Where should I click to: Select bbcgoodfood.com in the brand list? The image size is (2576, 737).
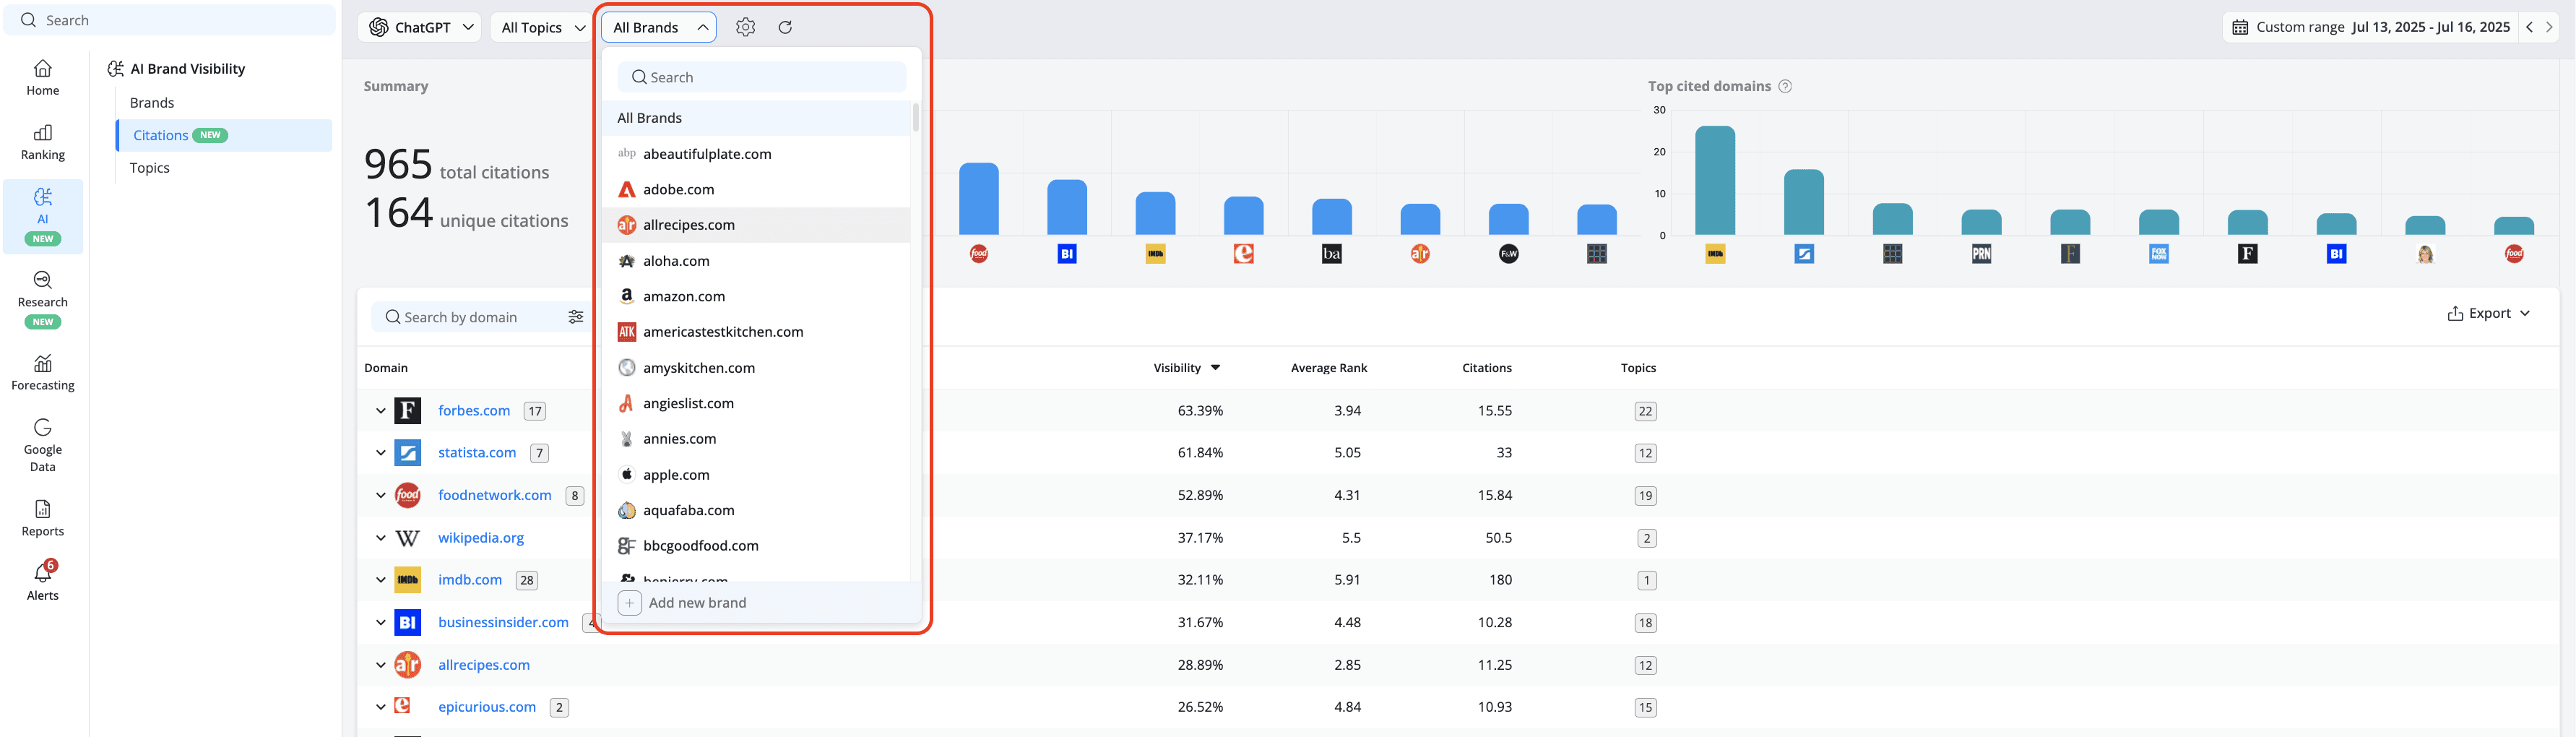coord(756,545)
